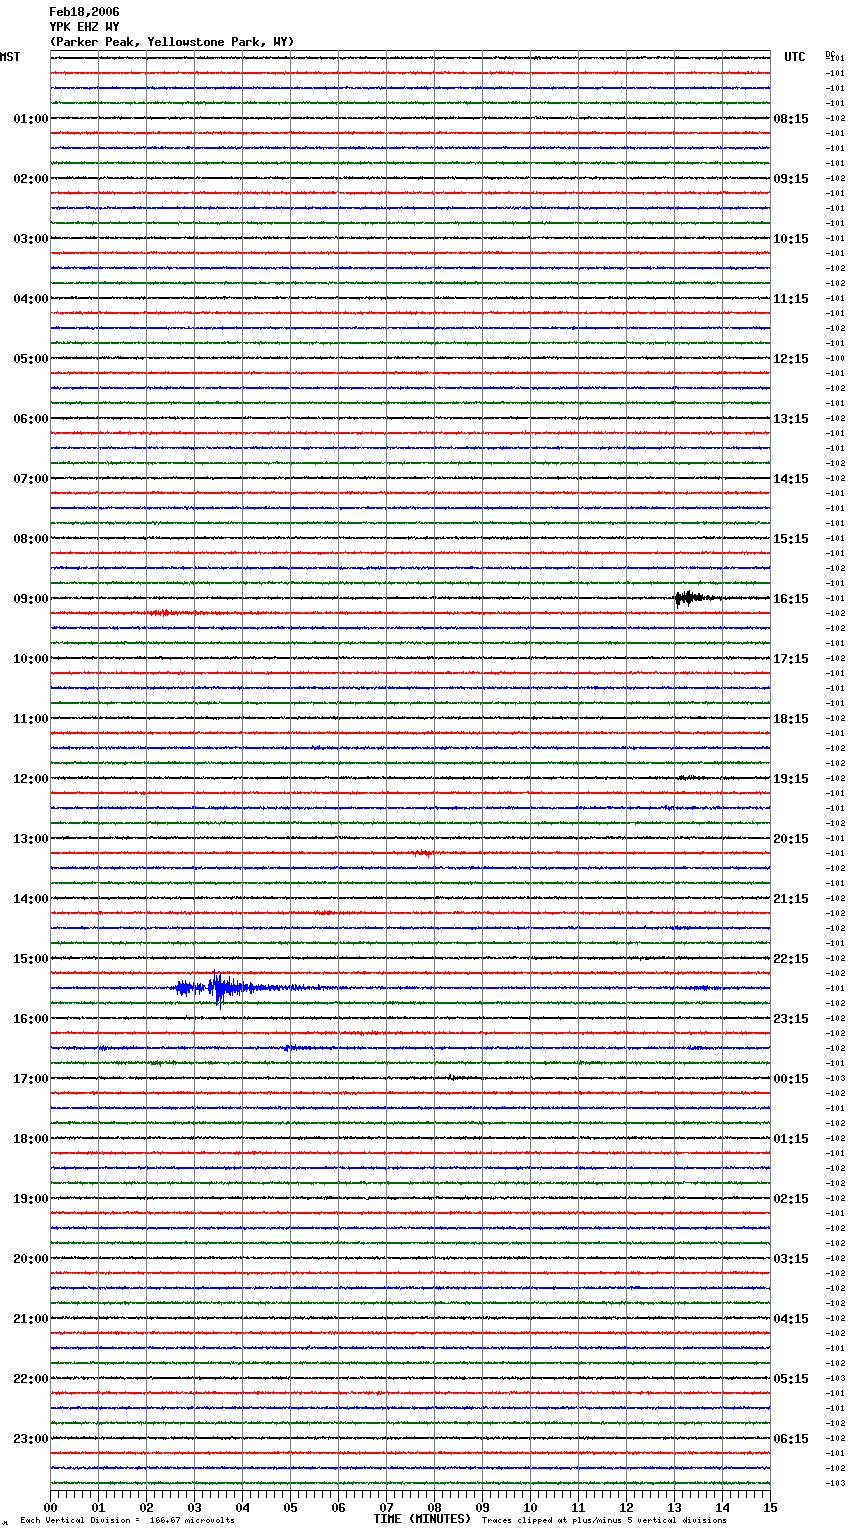Screen dimensions: 850x1534
Task: Select the 03:00 MST hour label
Action: [31, 239]
